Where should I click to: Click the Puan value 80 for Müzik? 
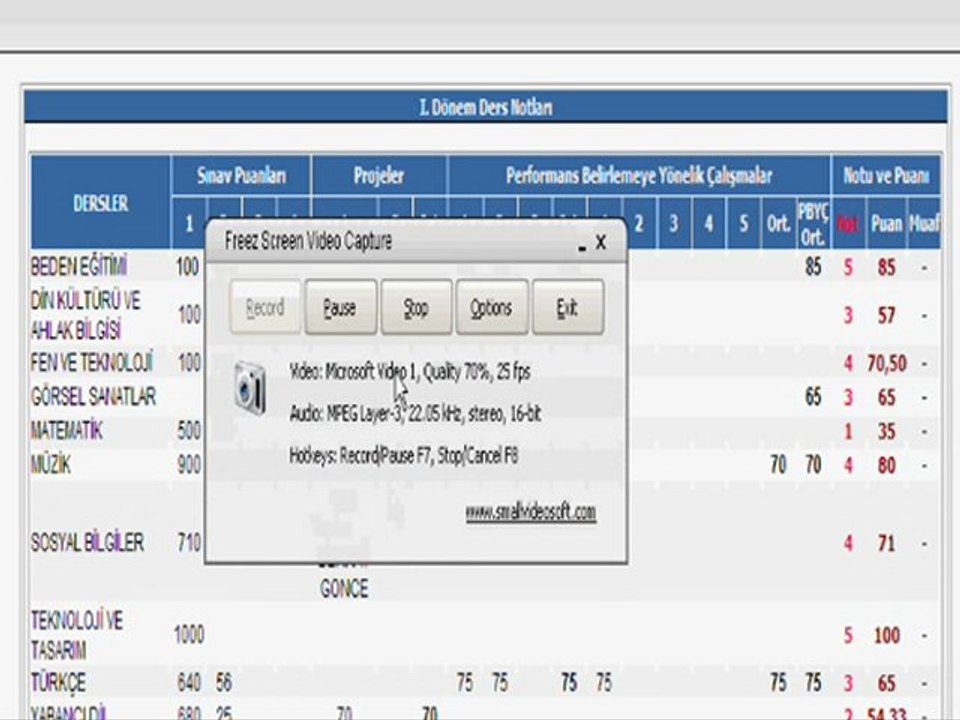coord(887,466)
